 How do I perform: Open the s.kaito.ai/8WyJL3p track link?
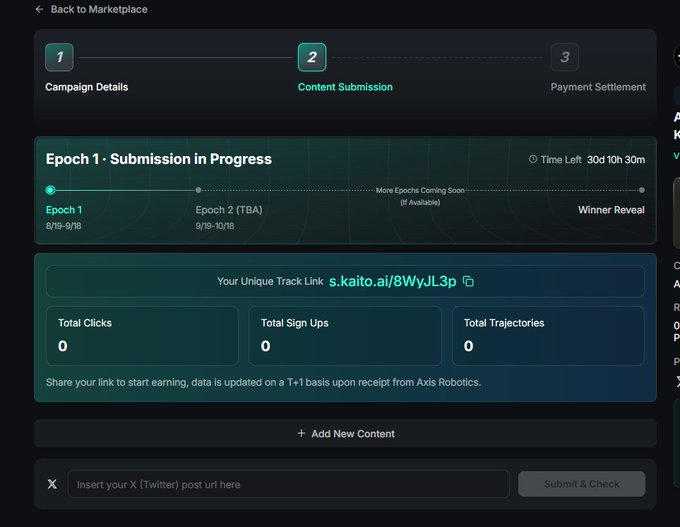392,281
